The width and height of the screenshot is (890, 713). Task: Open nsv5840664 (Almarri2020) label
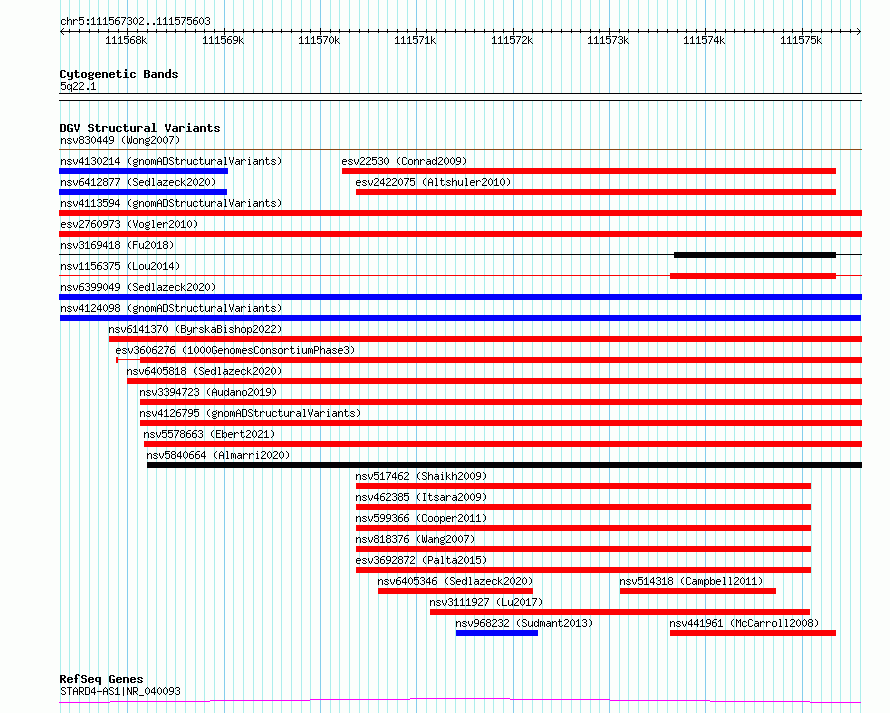[218, 455]
